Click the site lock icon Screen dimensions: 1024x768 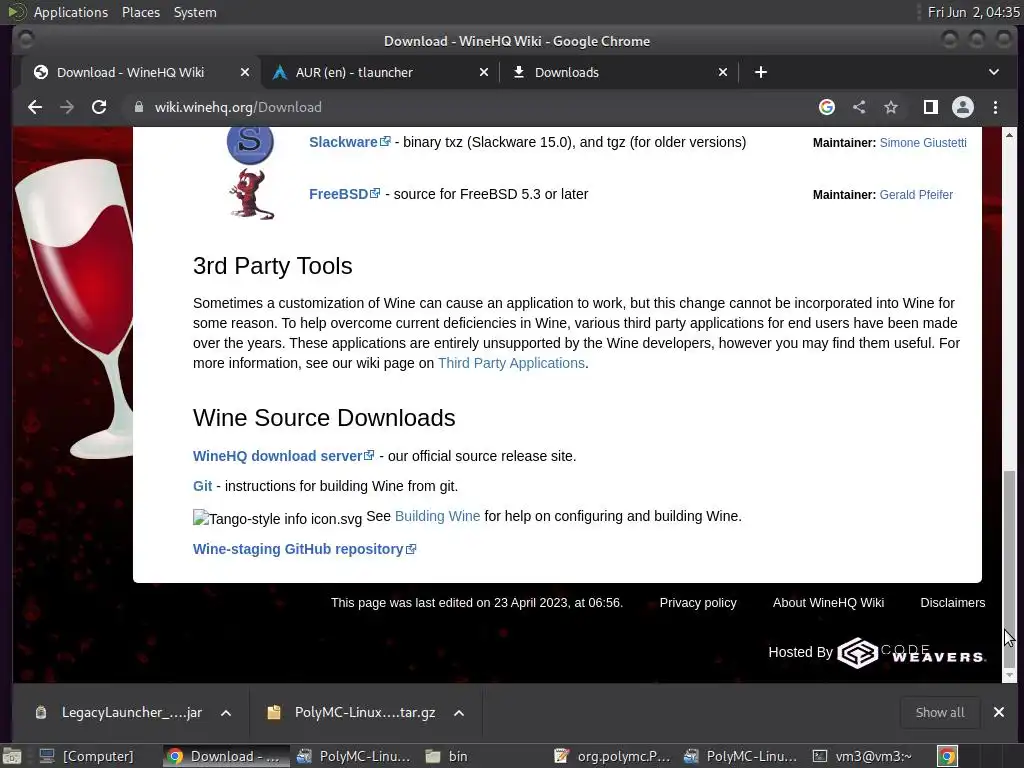pyautogui.click(x=138, y=107)
